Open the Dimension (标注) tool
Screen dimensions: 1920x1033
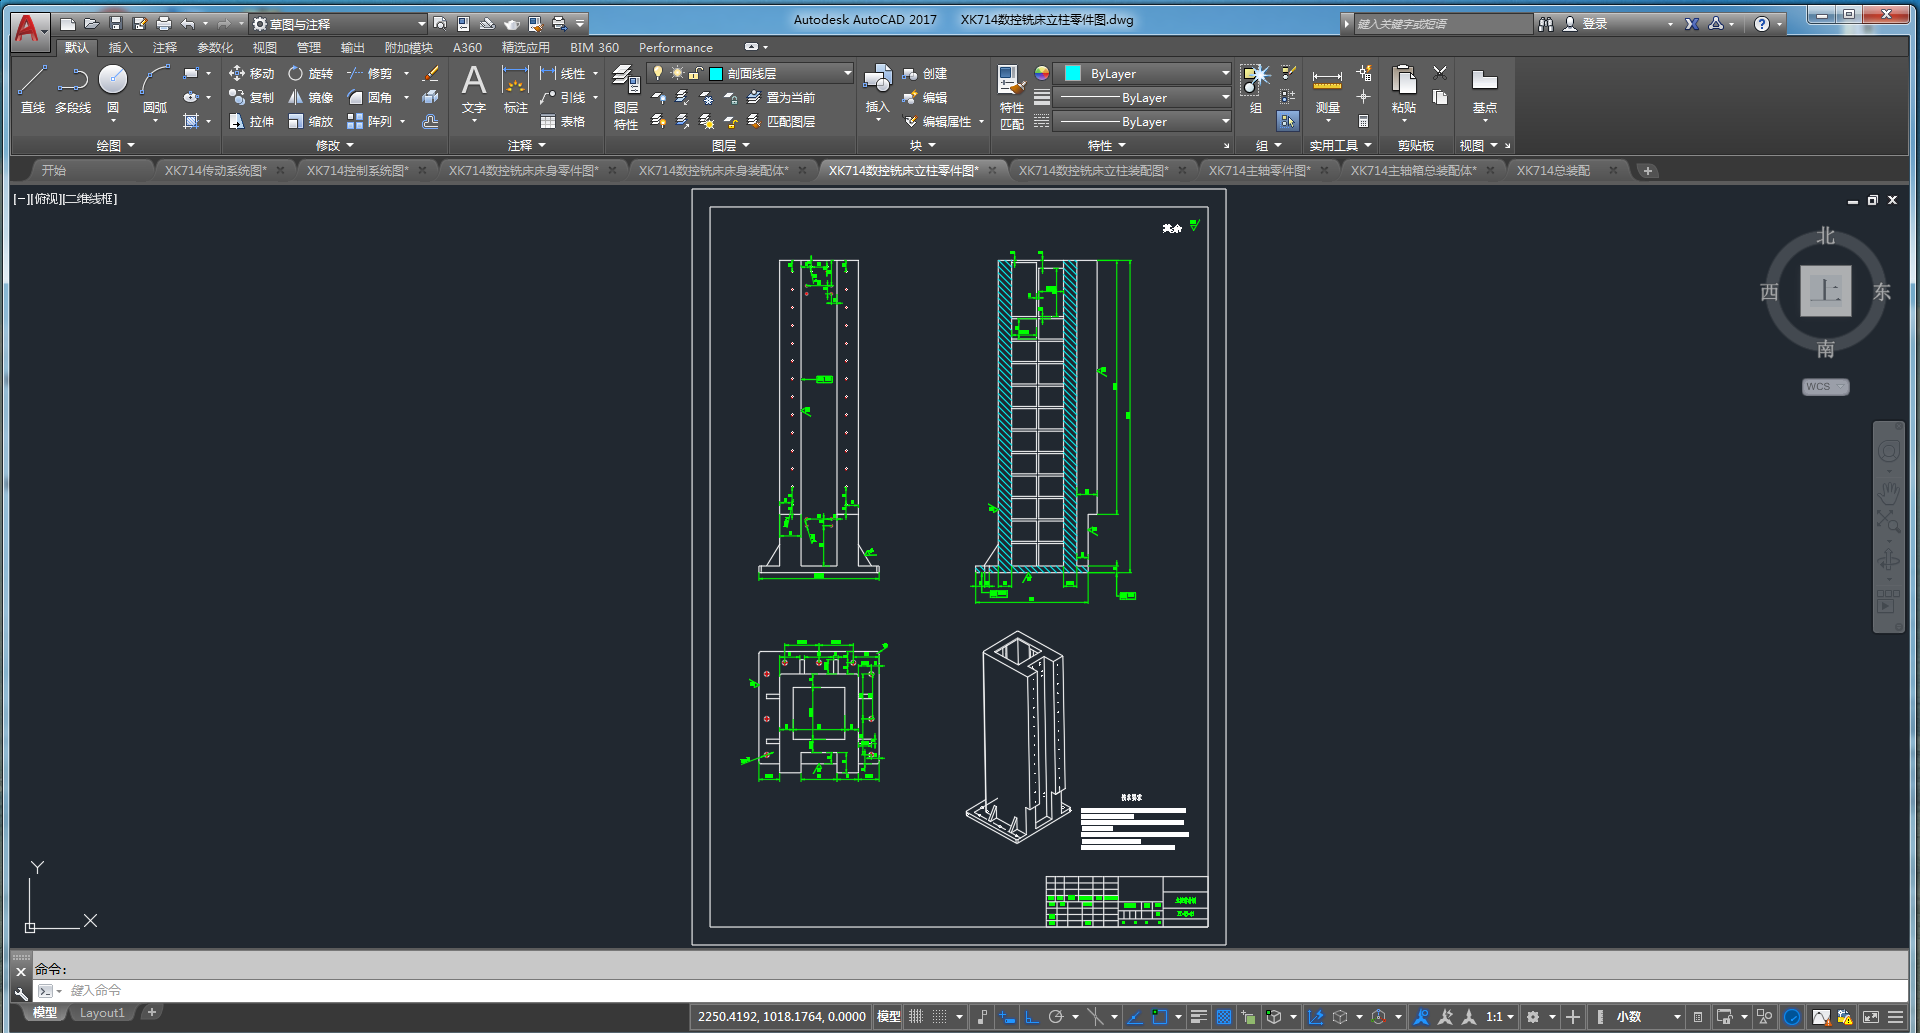(x=515, y=89)
